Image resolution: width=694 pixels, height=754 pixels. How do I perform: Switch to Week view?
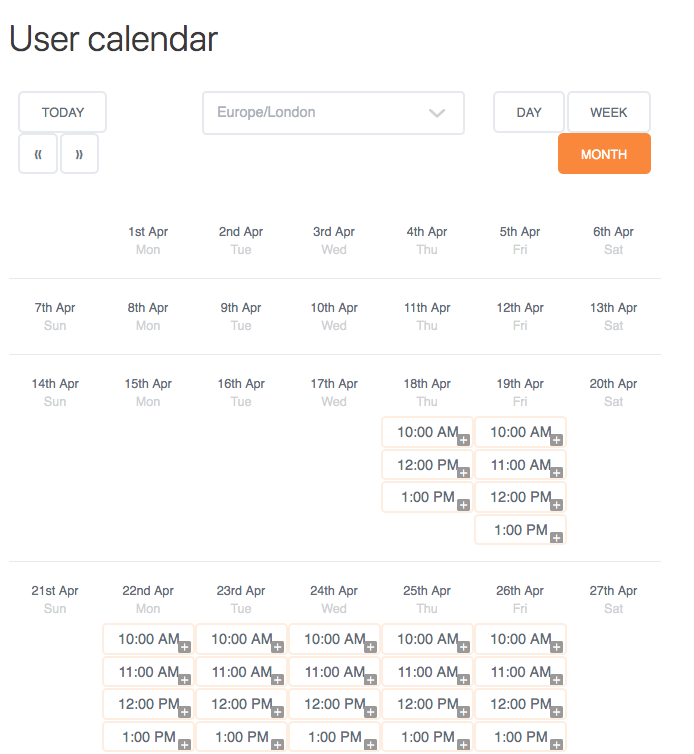pyautogui.click(x=609, y=112)
